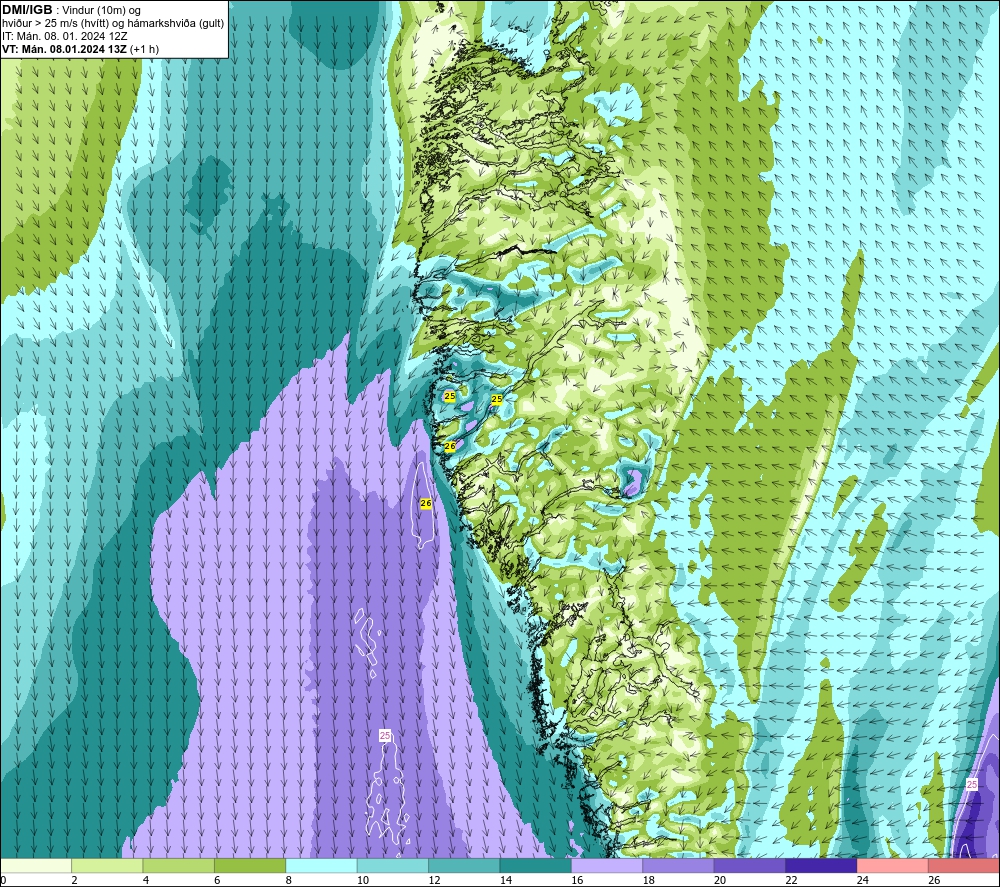
Task: Click the '0' legend scale value
Action: tap(3, 880)
